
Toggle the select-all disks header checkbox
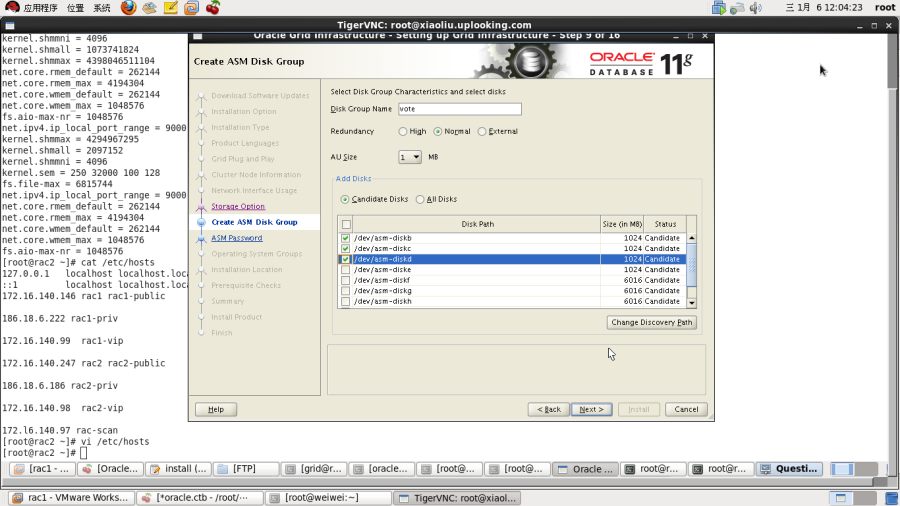346,224
